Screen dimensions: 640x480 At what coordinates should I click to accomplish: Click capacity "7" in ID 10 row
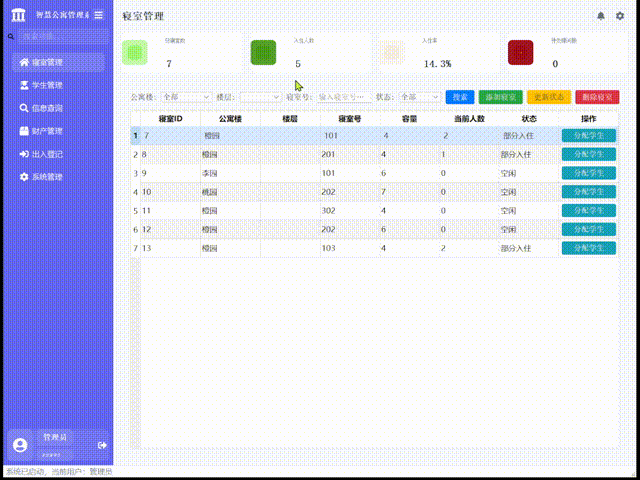click(410, 192)
